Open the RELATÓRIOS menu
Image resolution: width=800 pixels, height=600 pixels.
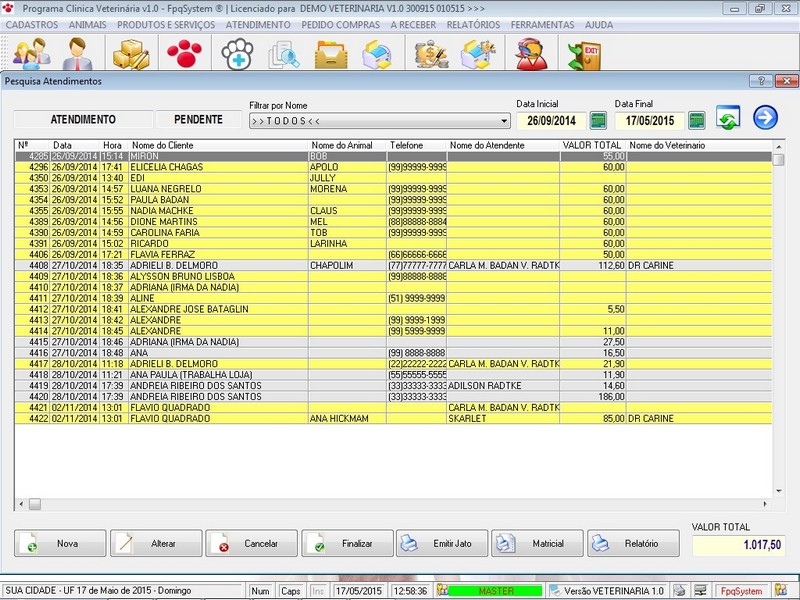pos(473,25)
